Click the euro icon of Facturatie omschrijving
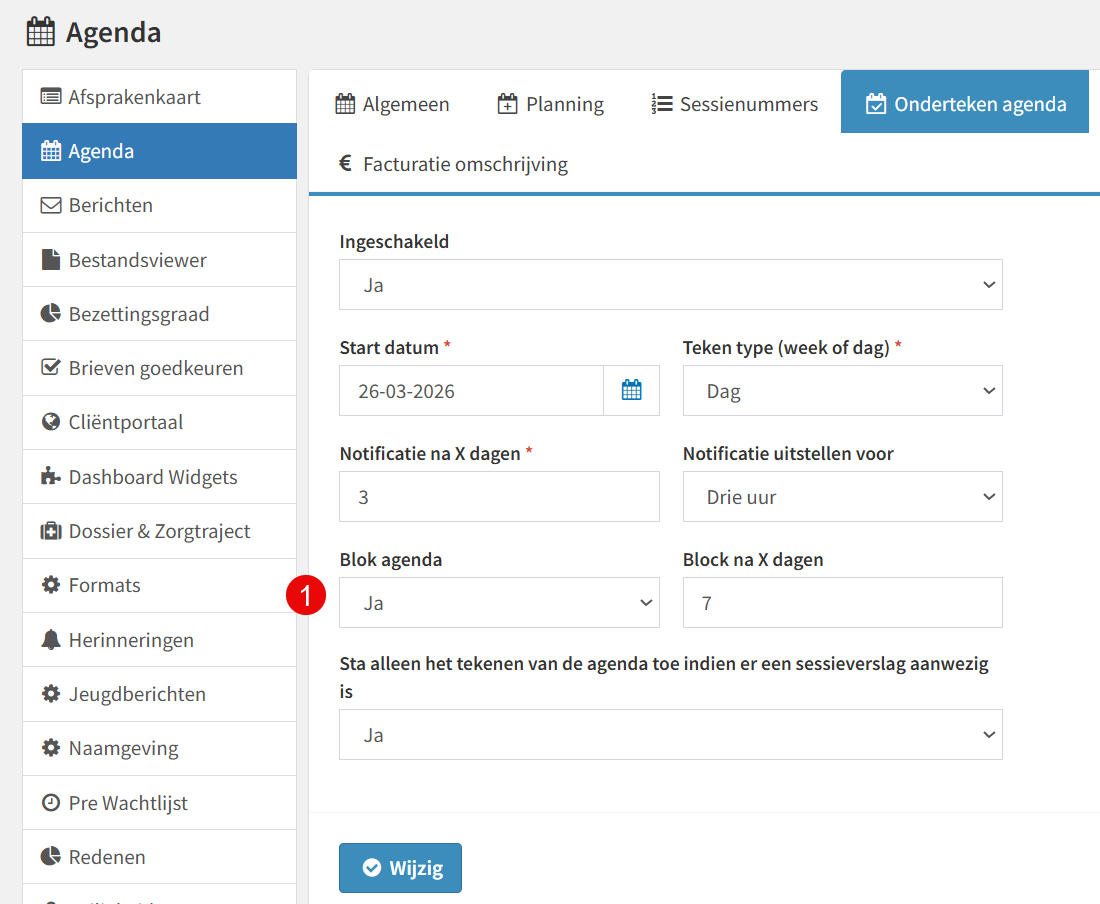The image size is (1100, 904). [x=345, y=163]
